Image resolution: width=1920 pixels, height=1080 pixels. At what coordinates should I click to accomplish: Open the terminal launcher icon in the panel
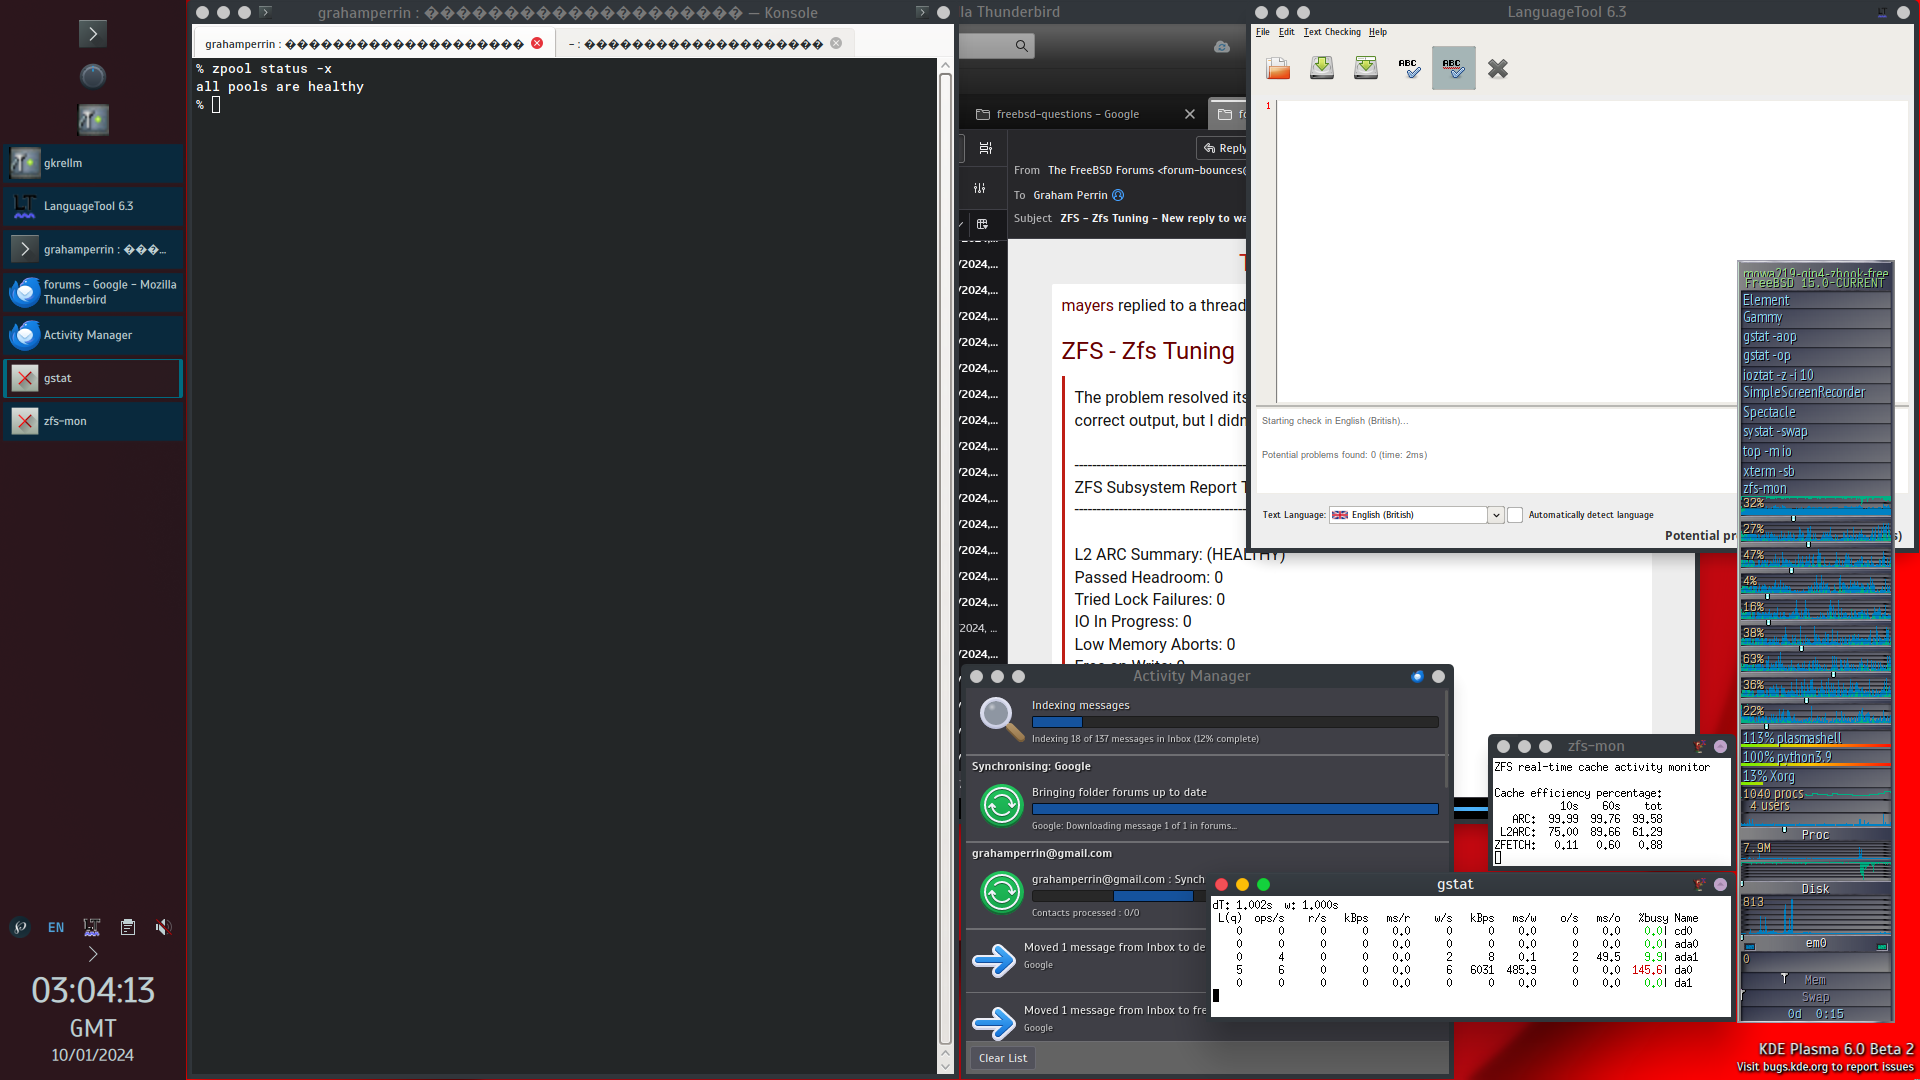click(93, 33)
